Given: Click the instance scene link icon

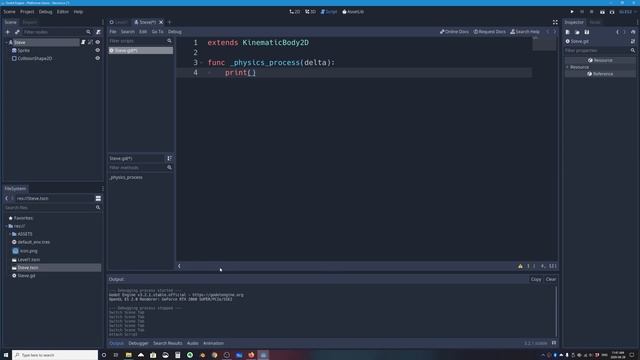Looking at the screenshot, I should [x=17, y=32].
